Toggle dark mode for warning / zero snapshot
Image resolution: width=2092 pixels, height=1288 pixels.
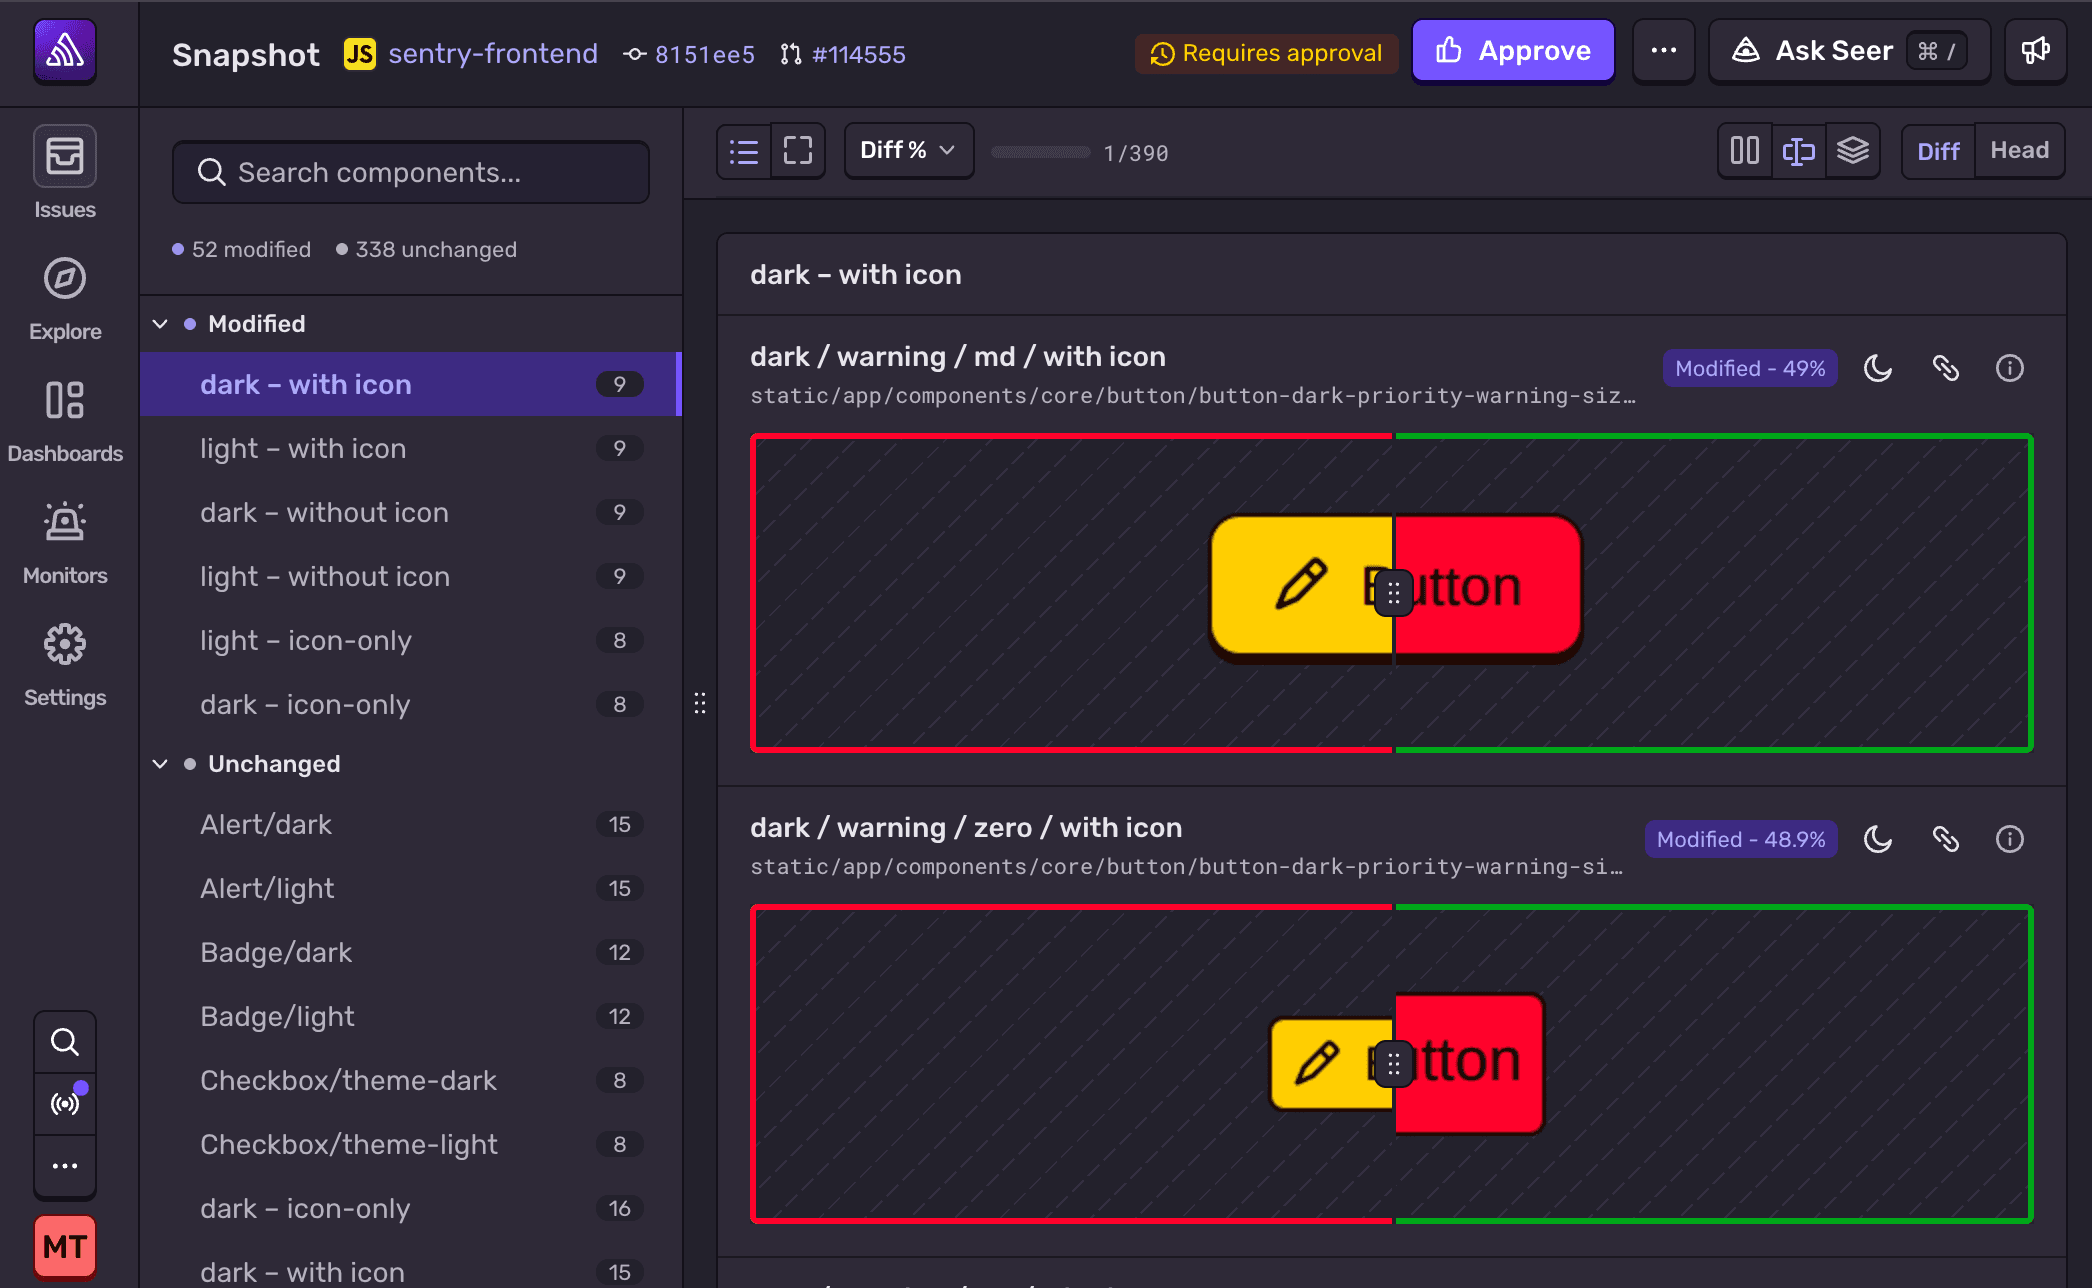(1878, 839)
